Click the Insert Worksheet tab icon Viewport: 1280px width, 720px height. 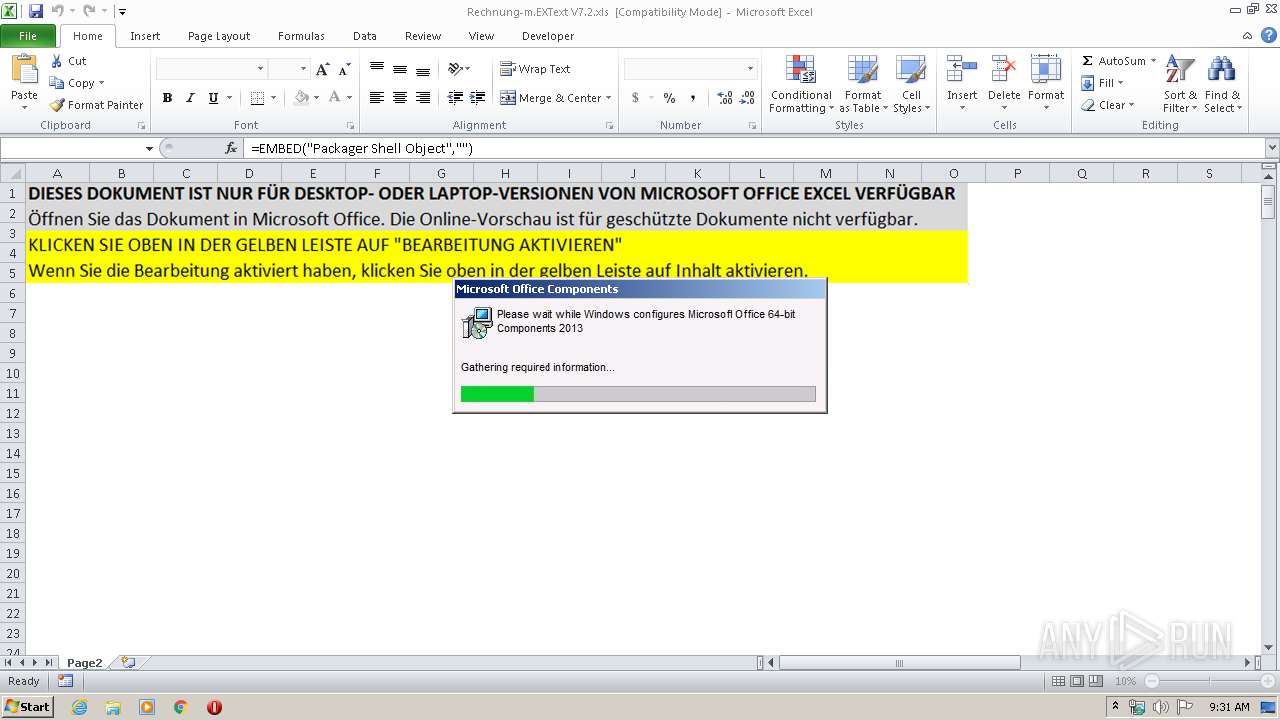click(128, 662)
